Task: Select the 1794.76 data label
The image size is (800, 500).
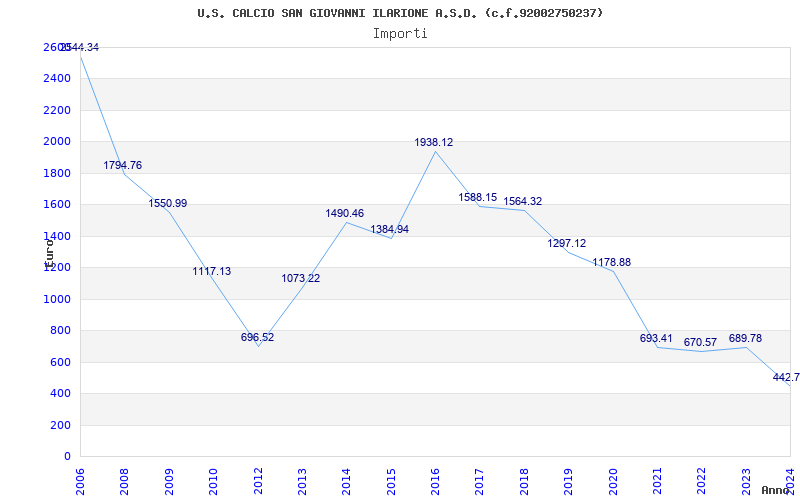Action: (122, 165)
